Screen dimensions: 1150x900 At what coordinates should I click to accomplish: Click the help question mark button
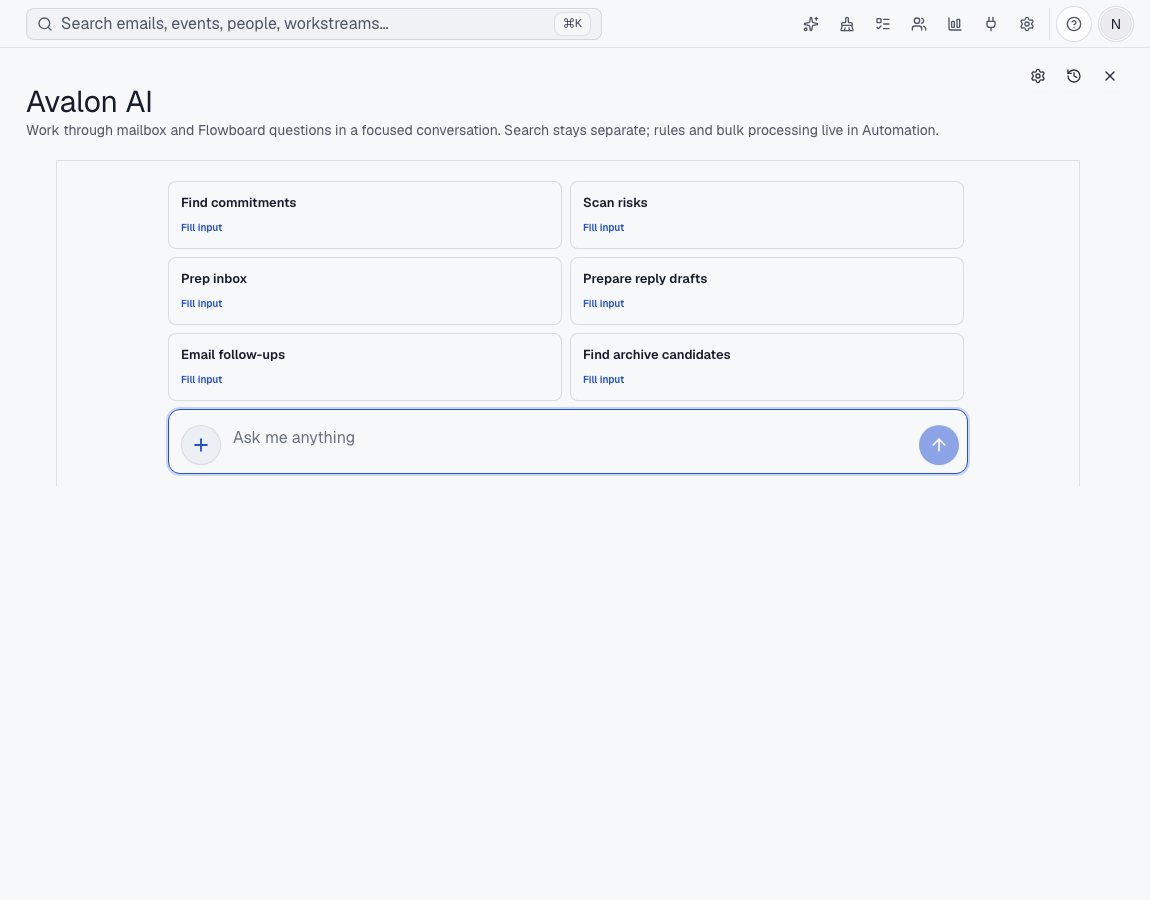(1074, 24)
